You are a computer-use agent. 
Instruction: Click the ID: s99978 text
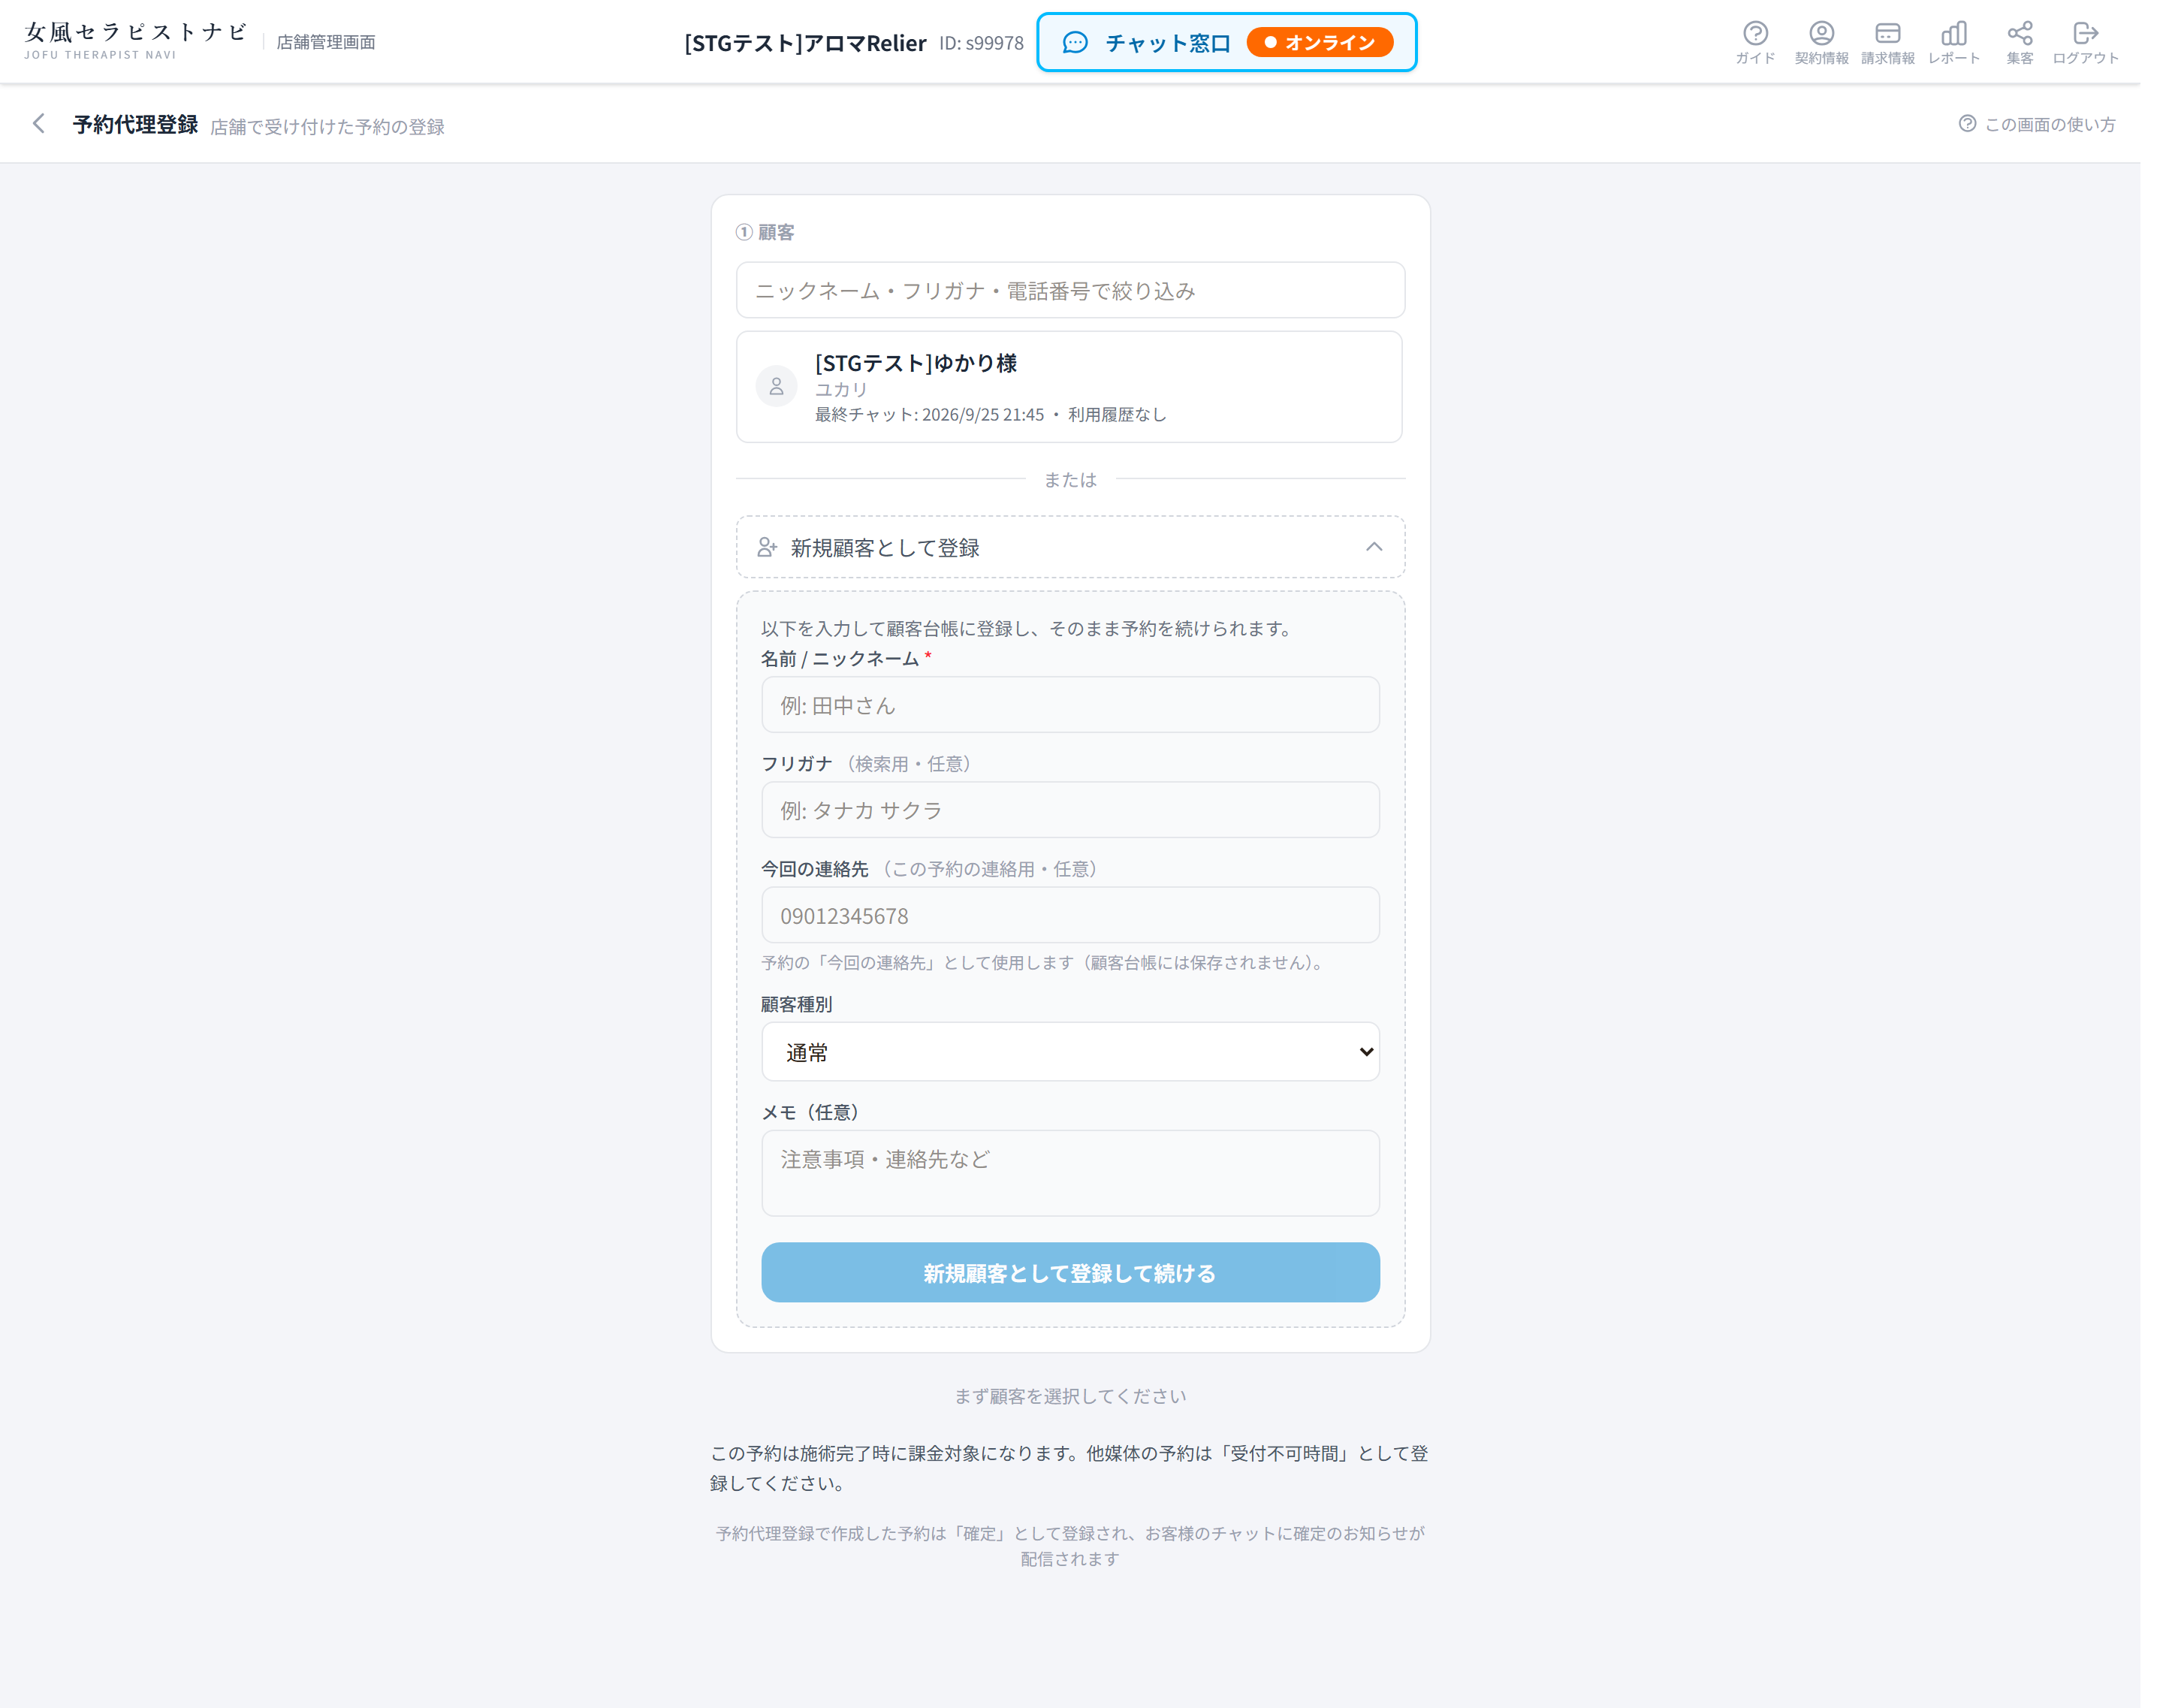(981, 43)
